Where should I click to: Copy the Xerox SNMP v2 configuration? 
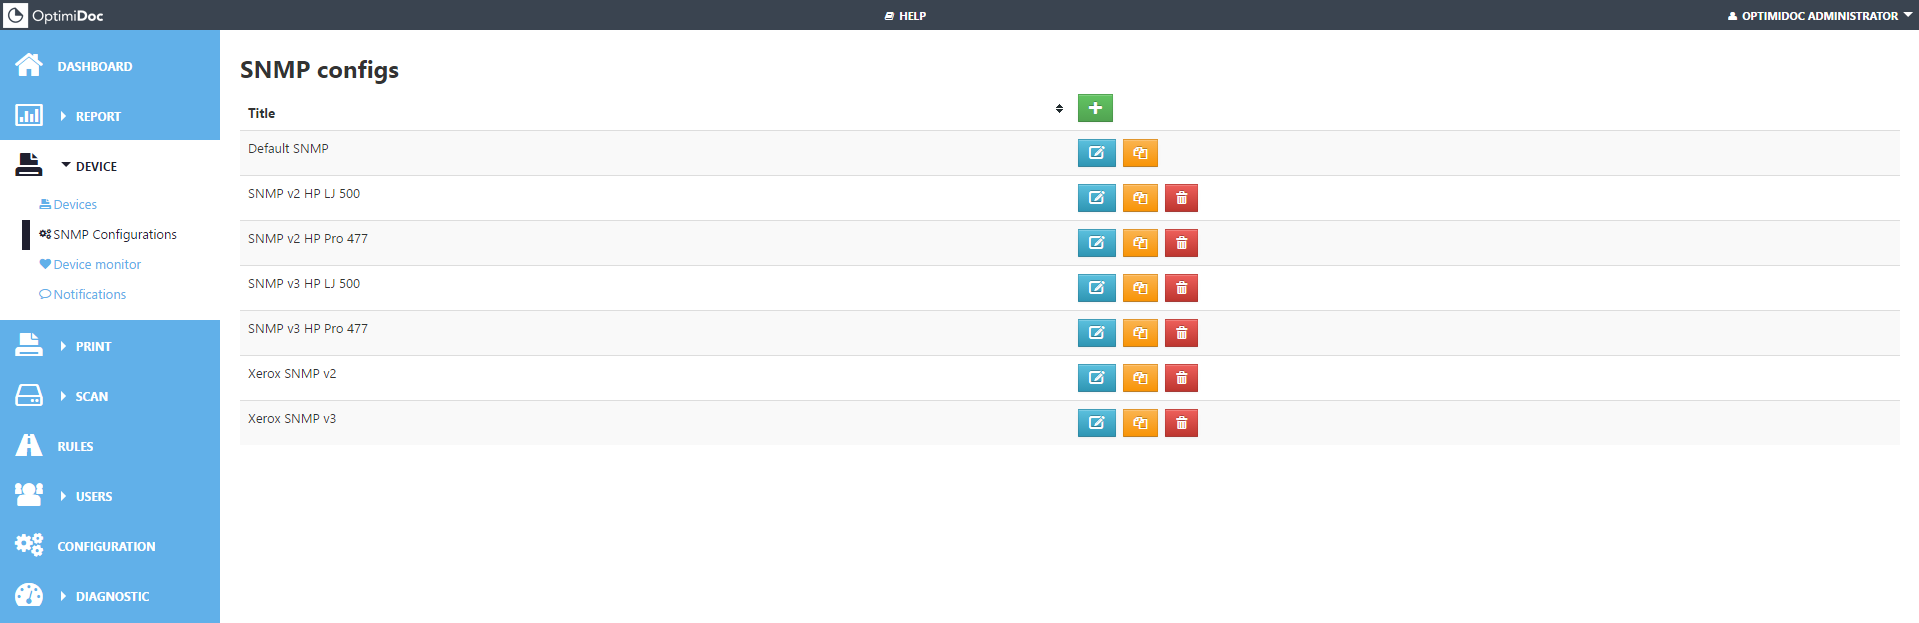coord(1140,378)
